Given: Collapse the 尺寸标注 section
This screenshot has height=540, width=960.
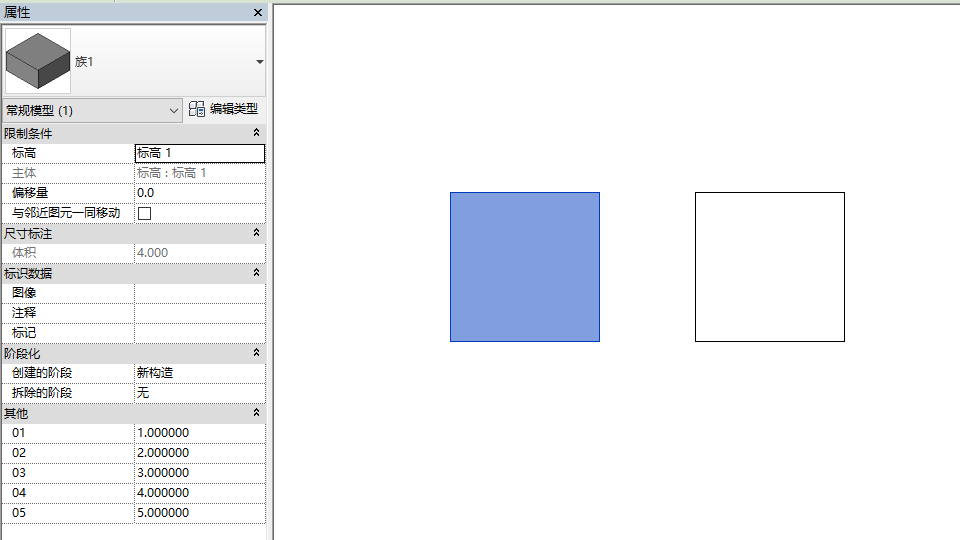Looking at the screenshot, I should click(257, 233).
